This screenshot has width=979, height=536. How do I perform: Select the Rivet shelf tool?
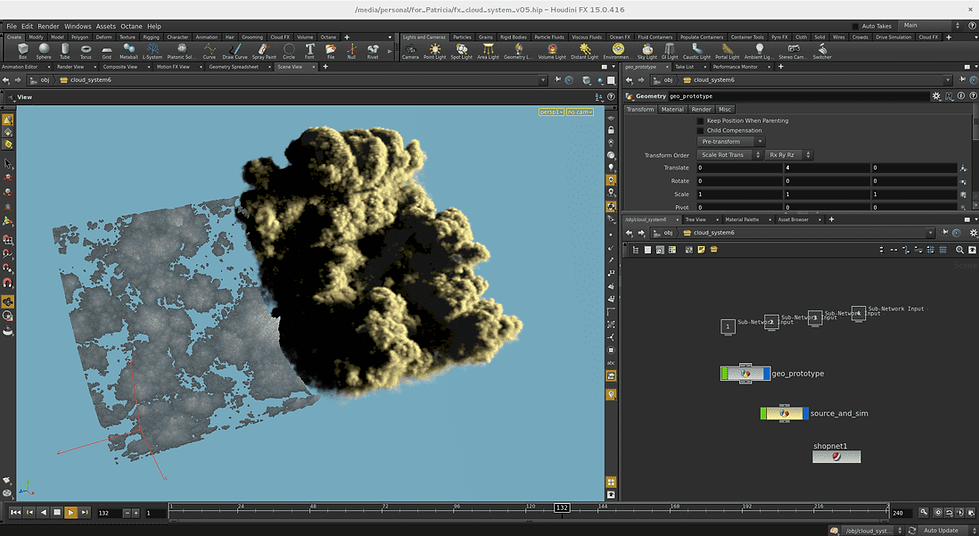[x=373, y=51]
